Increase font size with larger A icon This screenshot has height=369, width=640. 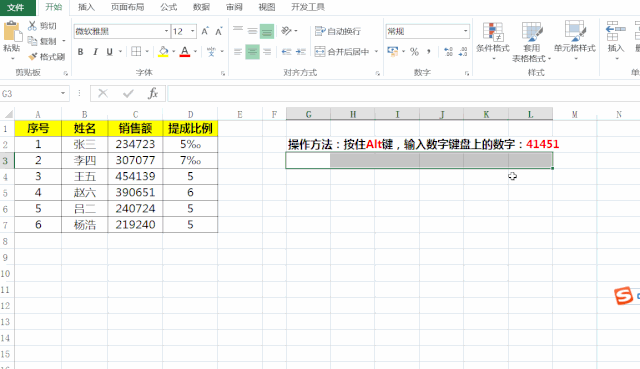pos(205,31)
